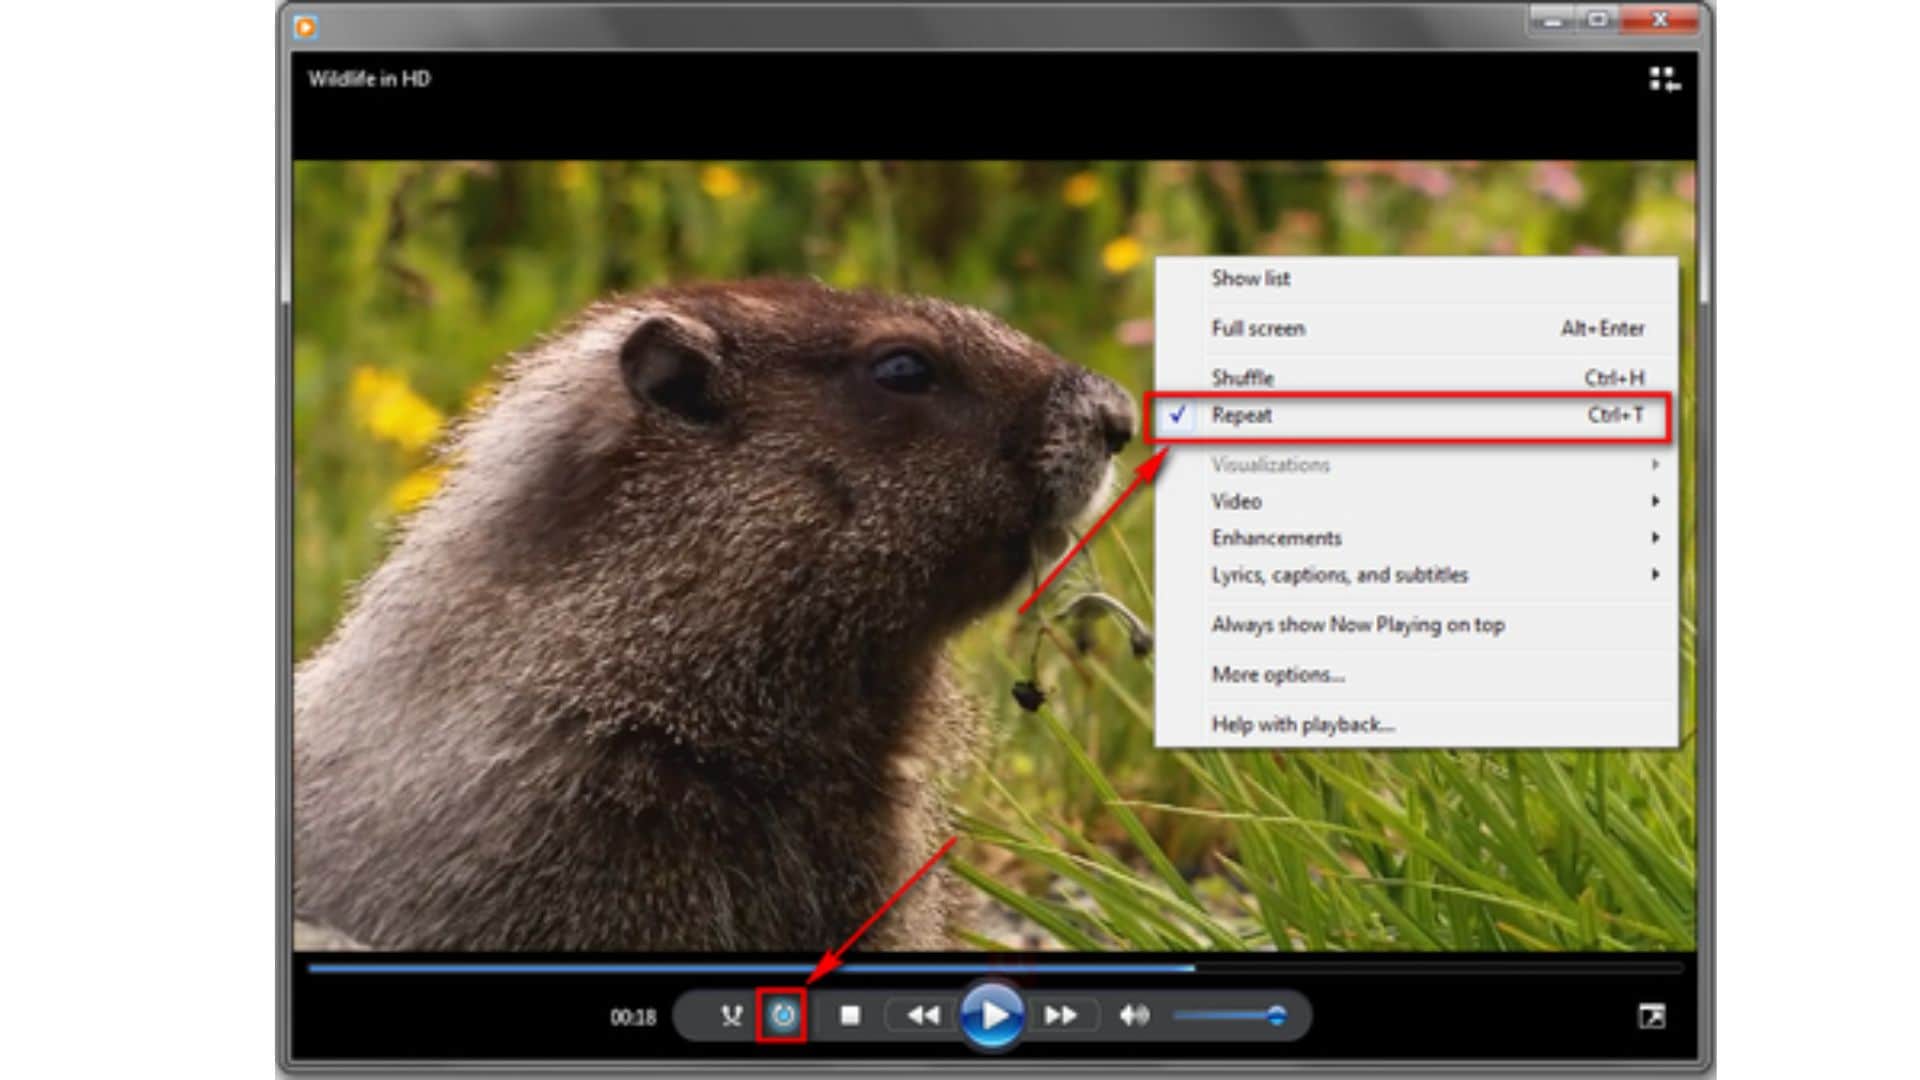Click Windows Media Player title bar icon
This screenshot has width=1920, height=1080.
pyautogui.click(x=306, y=27)
